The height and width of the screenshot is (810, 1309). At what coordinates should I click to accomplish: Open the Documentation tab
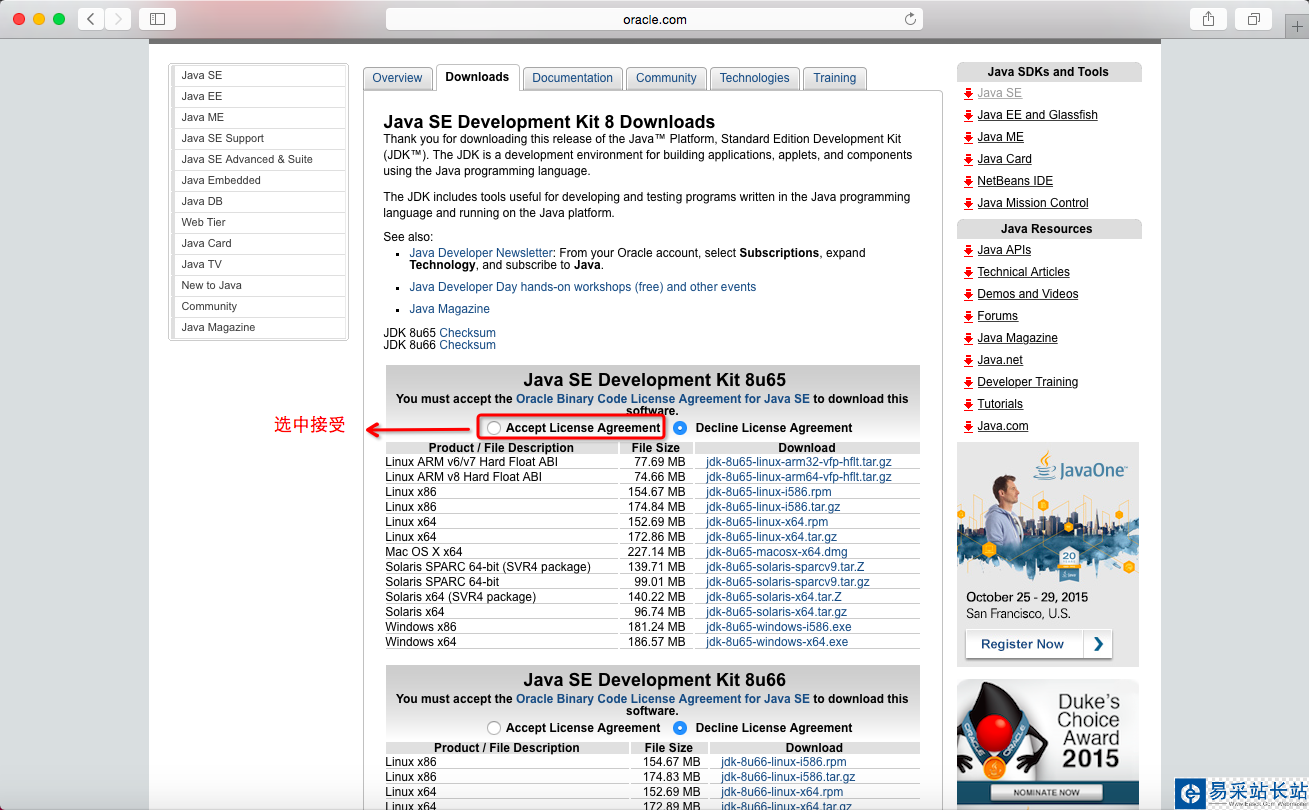pos(572,78)
